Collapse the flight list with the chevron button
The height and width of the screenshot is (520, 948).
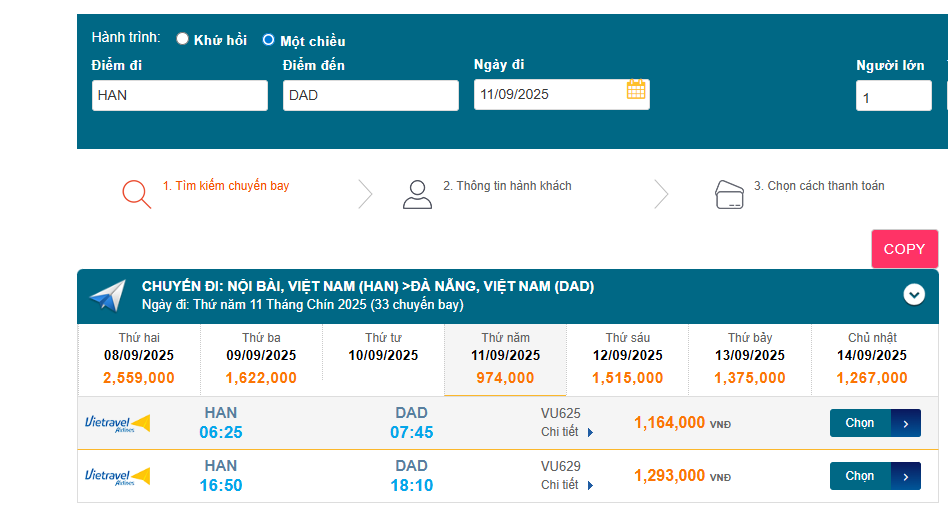pos(914,294)
